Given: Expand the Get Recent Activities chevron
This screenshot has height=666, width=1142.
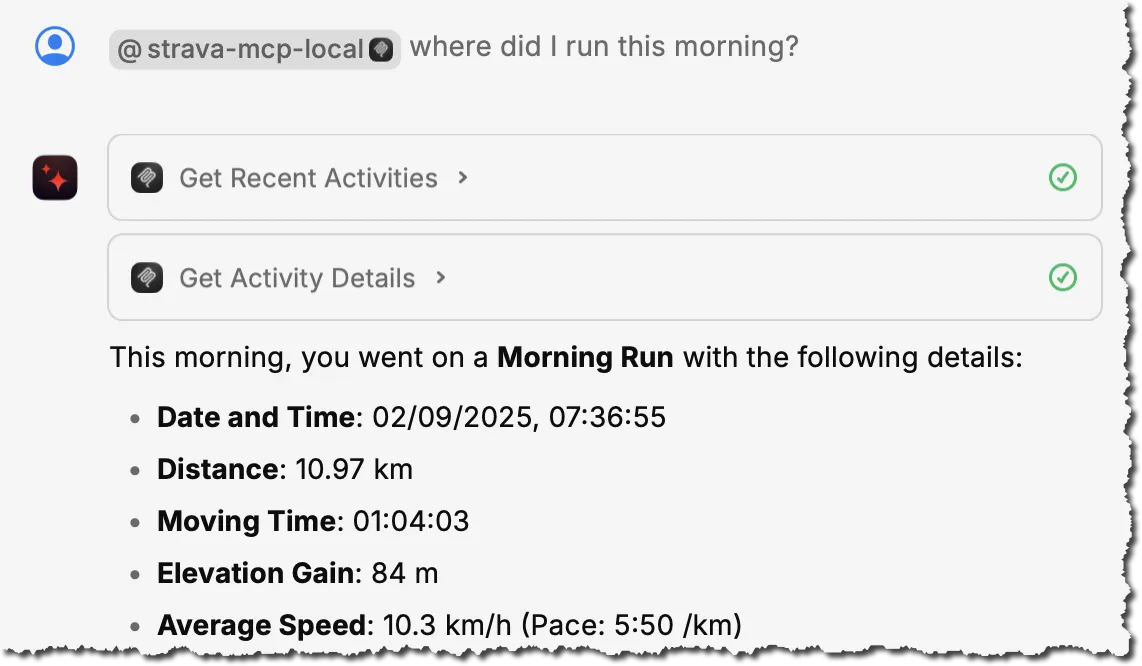Looking at the screenshot, I should (462, 178).
